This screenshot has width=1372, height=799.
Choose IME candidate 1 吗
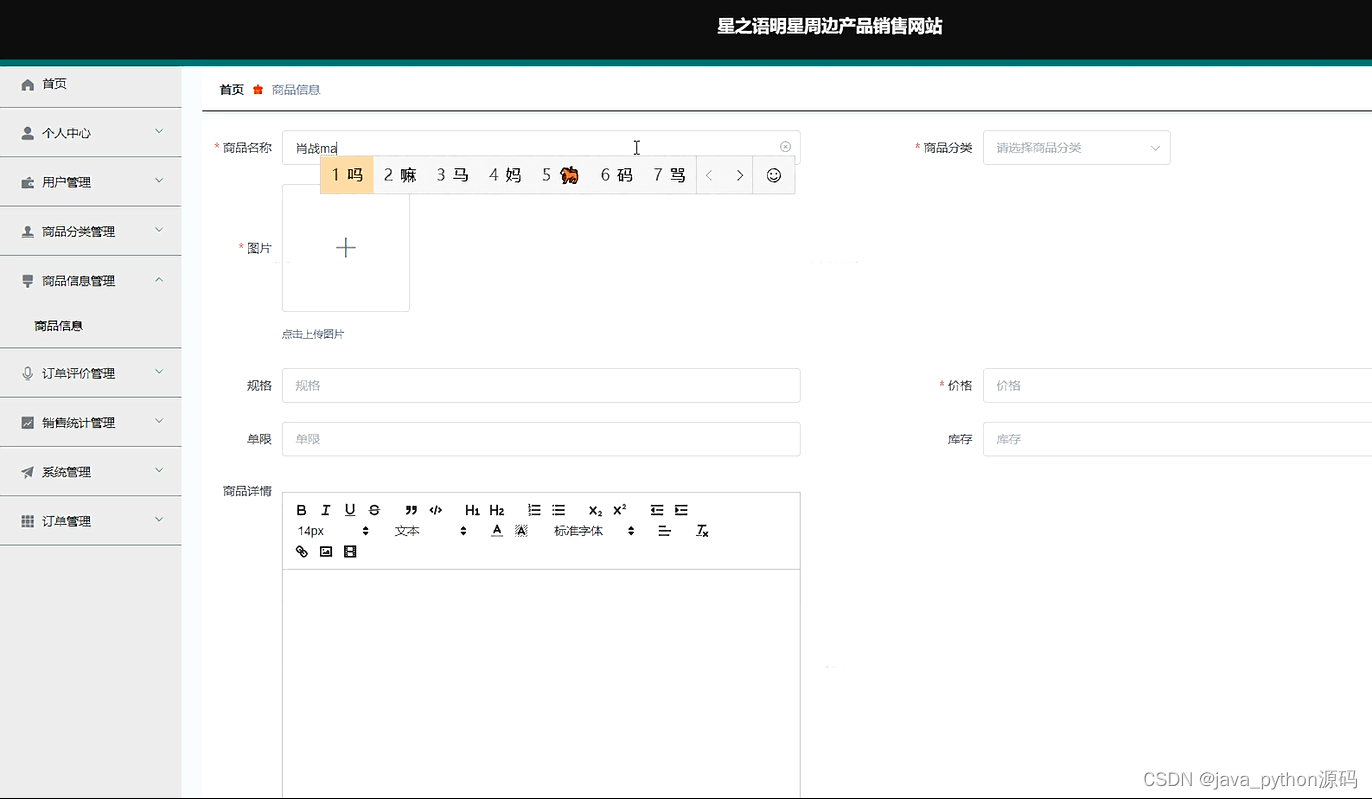point(347,175)
